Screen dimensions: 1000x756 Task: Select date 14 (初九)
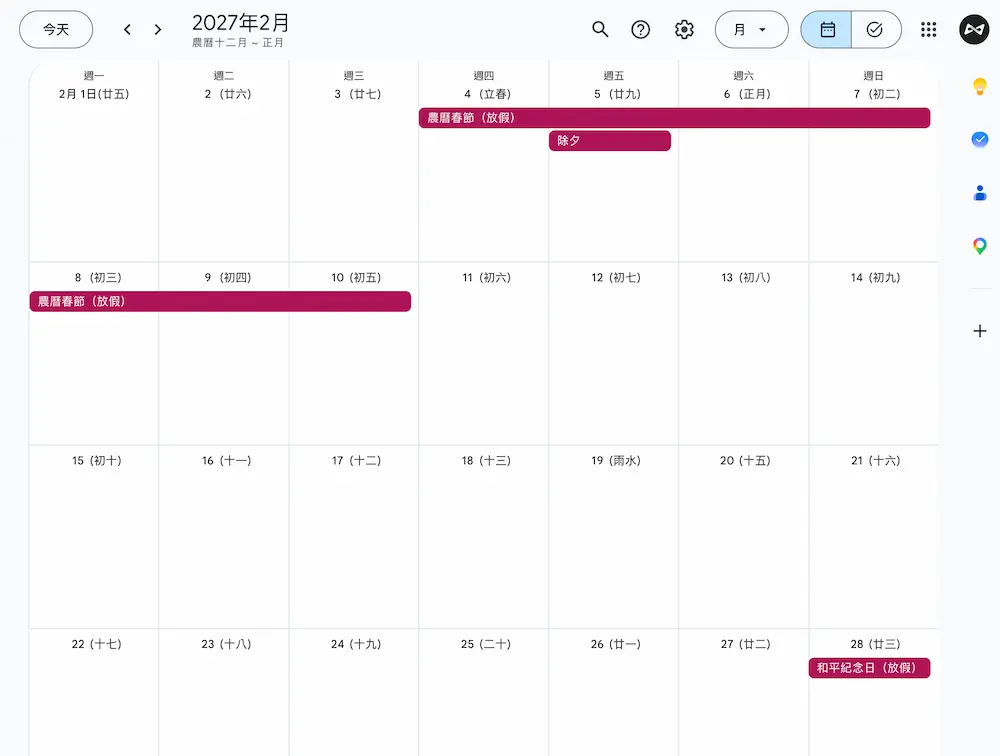click(x=875, y=278)
